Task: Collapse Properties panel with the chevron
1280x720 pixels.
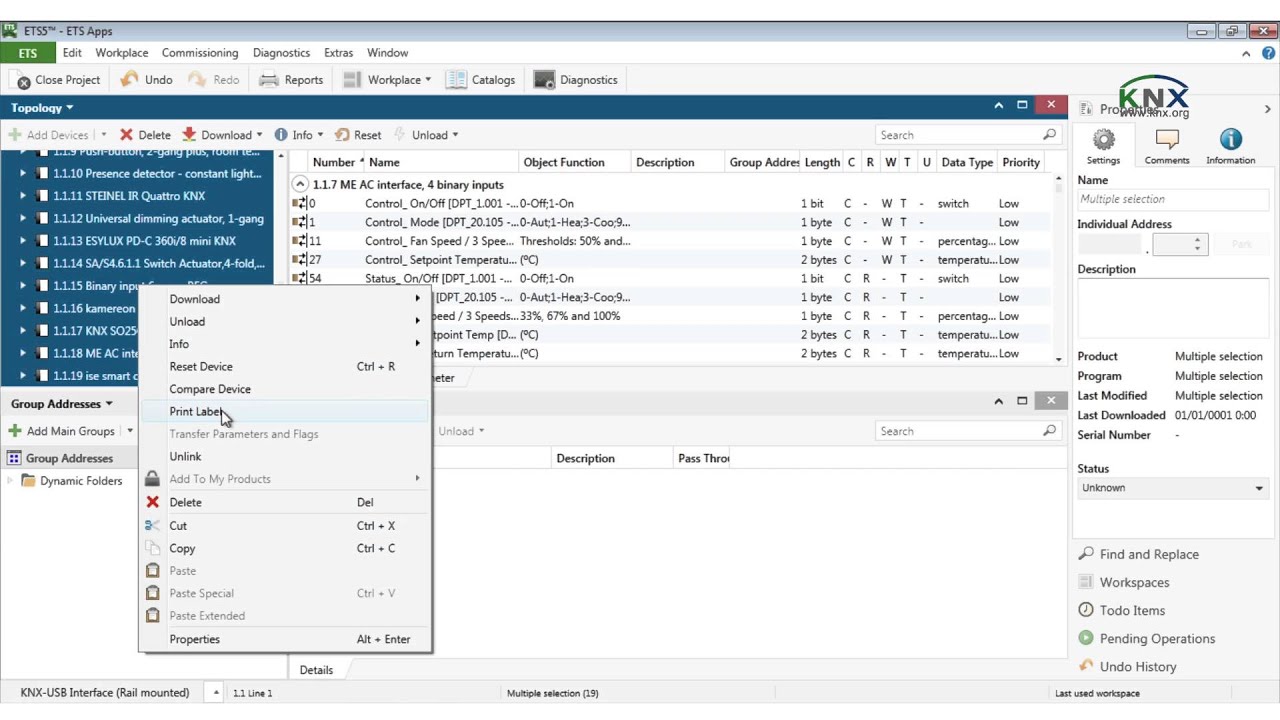Action: [1268, 109]
